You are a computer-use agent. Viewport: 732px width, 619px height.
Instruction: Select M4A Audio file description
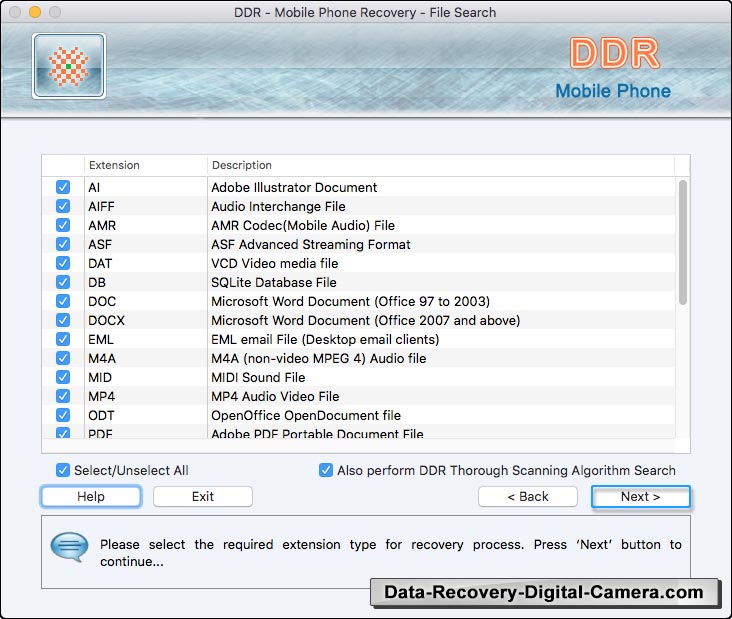(x=319, y=358)
